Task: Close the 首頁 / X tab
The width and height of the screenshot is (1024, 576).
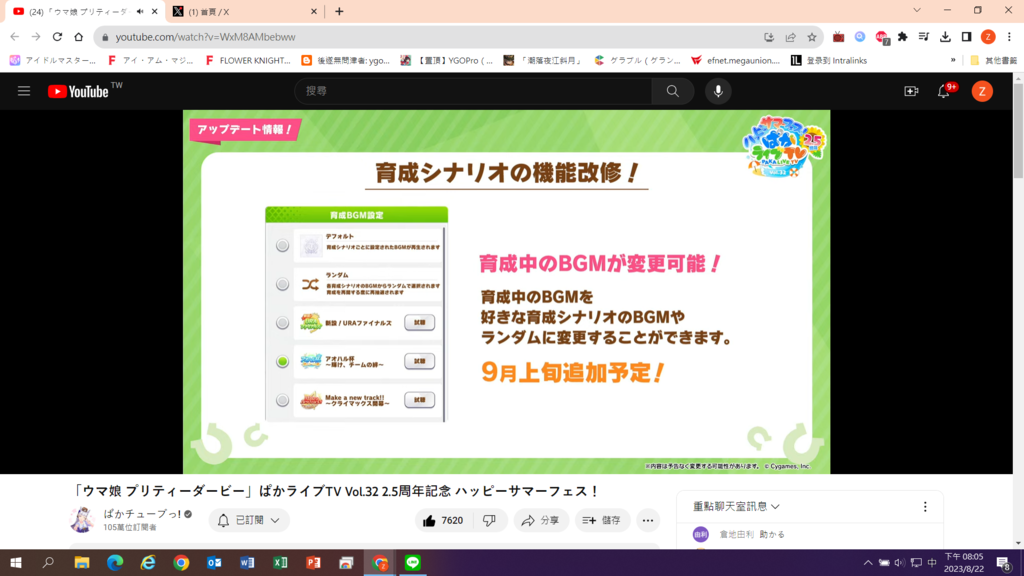Action: pos(313,12)
